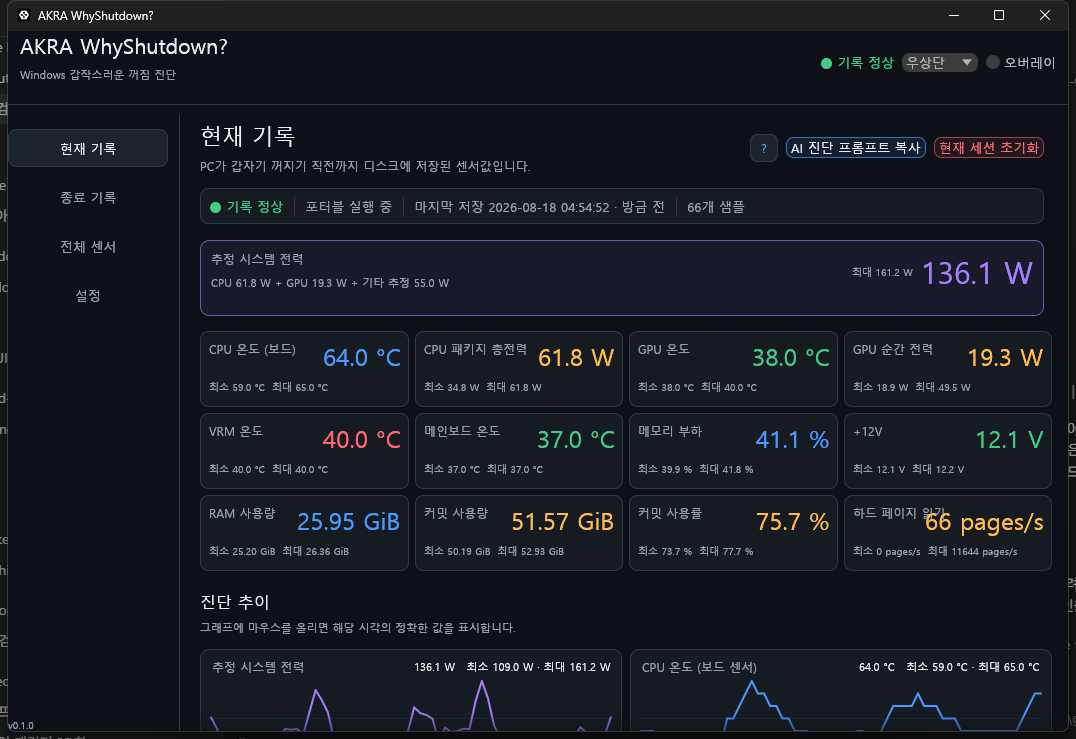The height and width of the screenshot is (739, 1076).
Task: Click the AI 진단 프롬프트 복사 button
Action: (x=855, y=148)
